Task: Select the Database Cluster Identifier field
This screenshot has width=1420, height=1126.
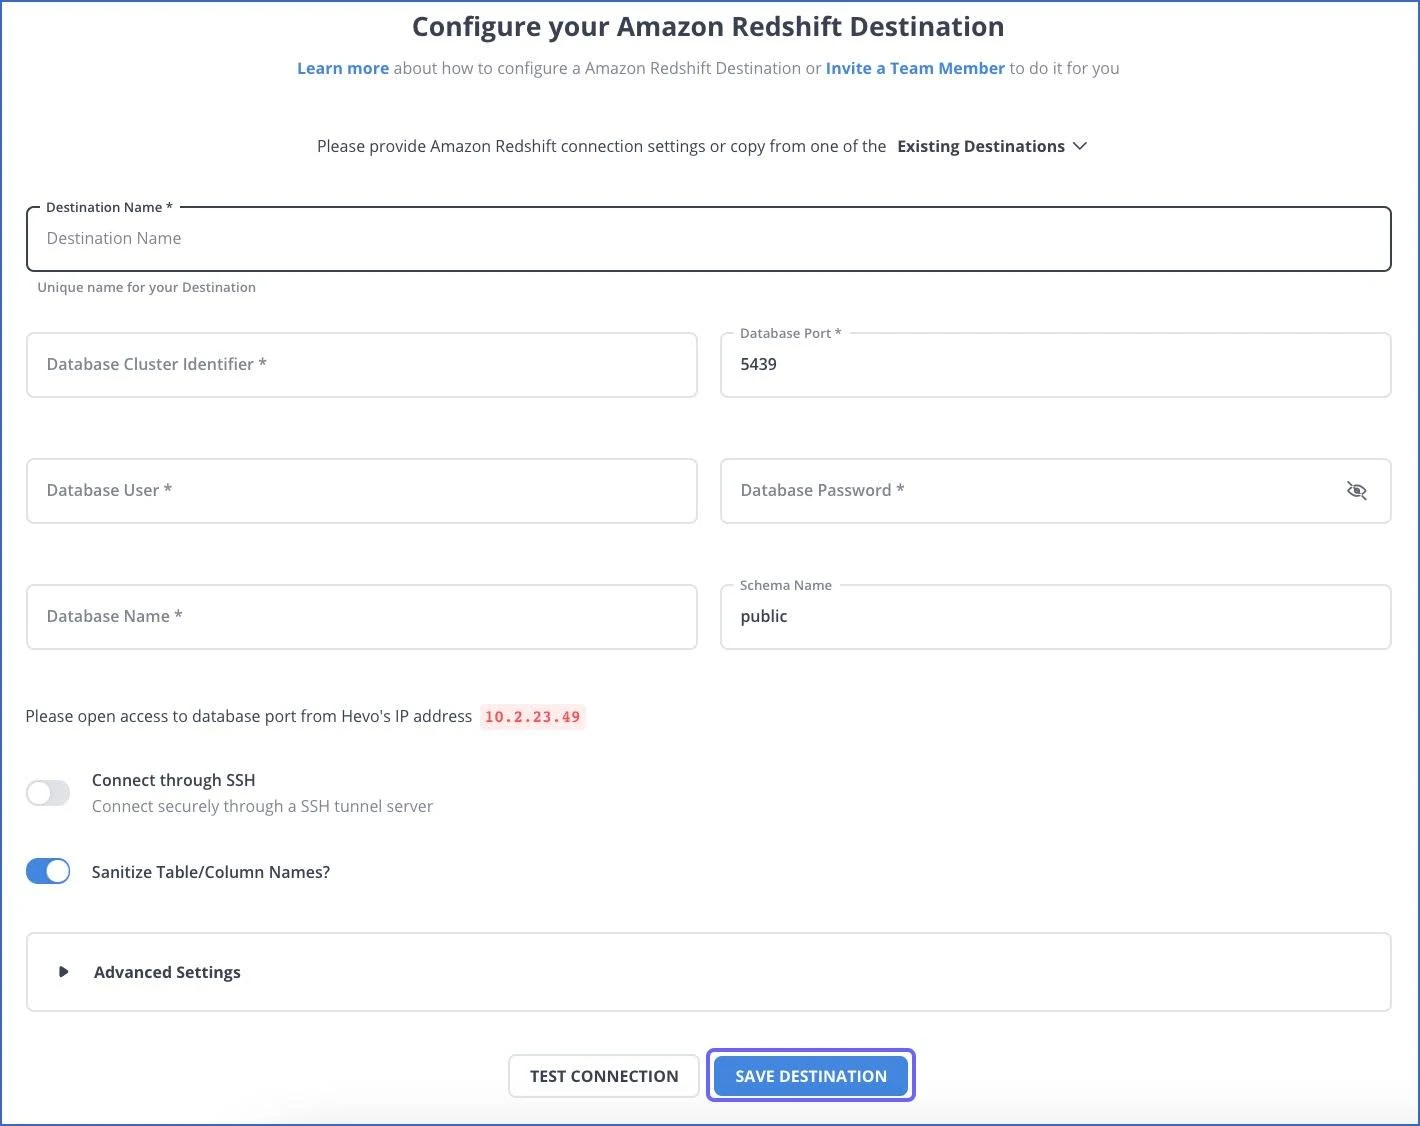Action: [361, 365]
